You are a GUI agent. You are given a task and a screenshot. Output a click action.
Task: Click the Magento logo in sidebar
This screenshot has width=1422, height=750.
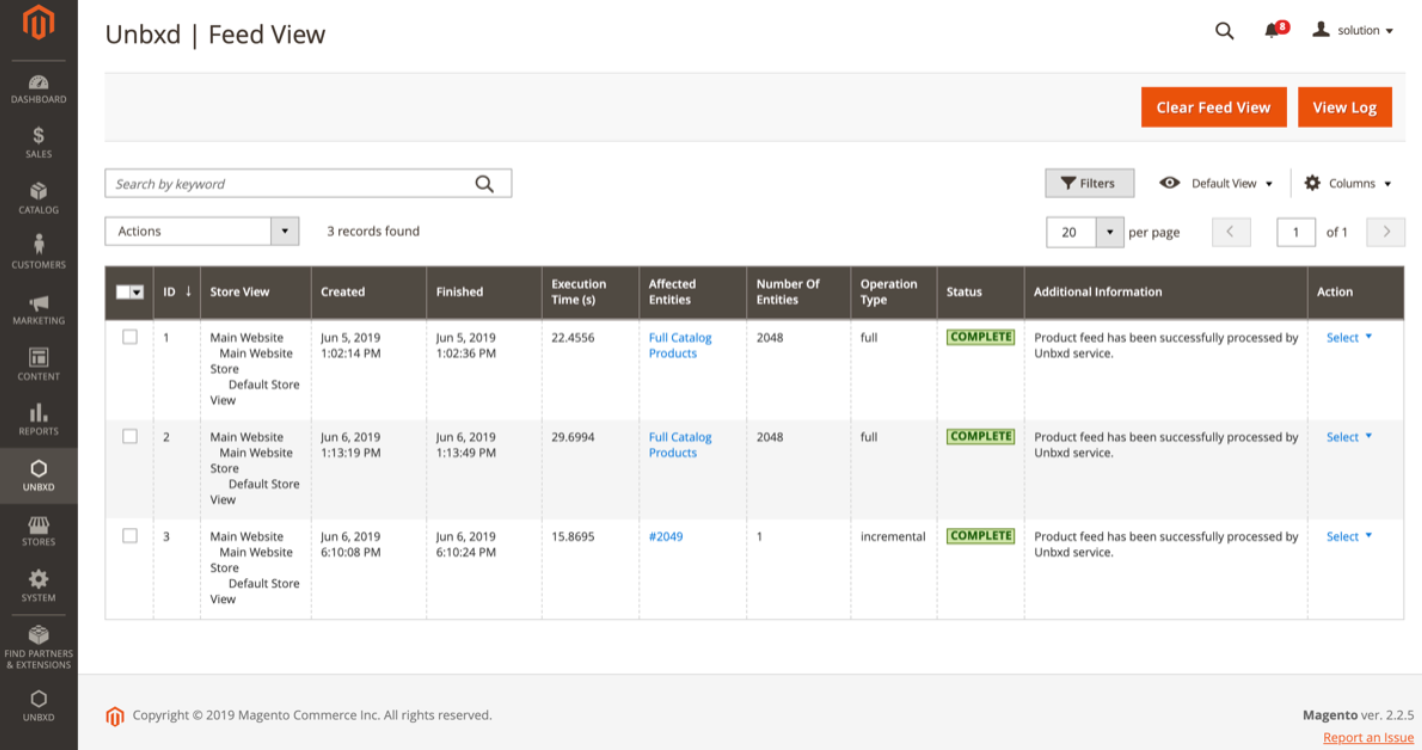coord(38,23)
